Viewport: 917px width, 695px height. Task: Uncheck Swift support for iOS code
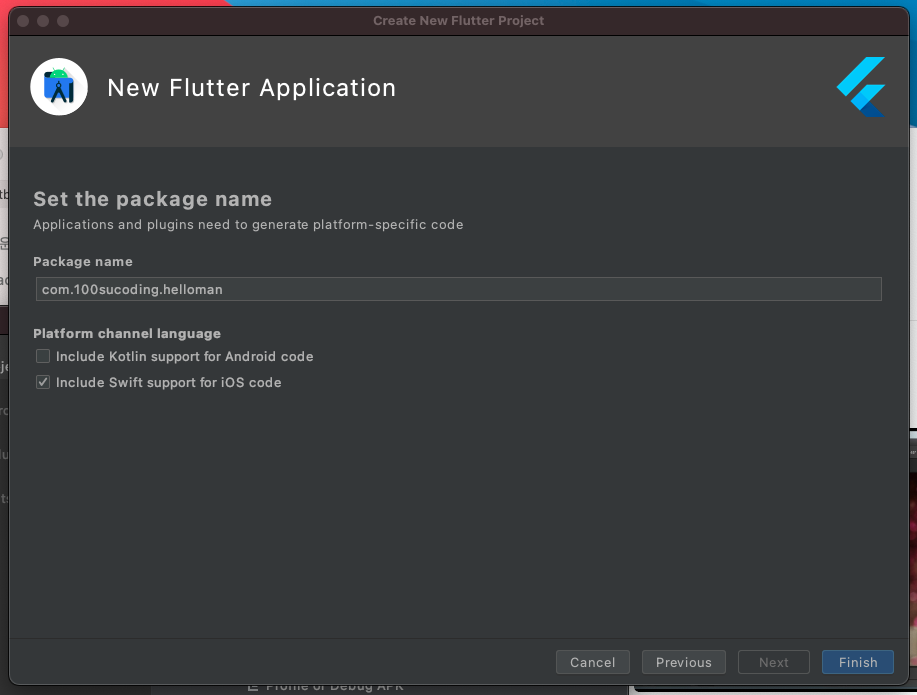[x=43, y=382]
